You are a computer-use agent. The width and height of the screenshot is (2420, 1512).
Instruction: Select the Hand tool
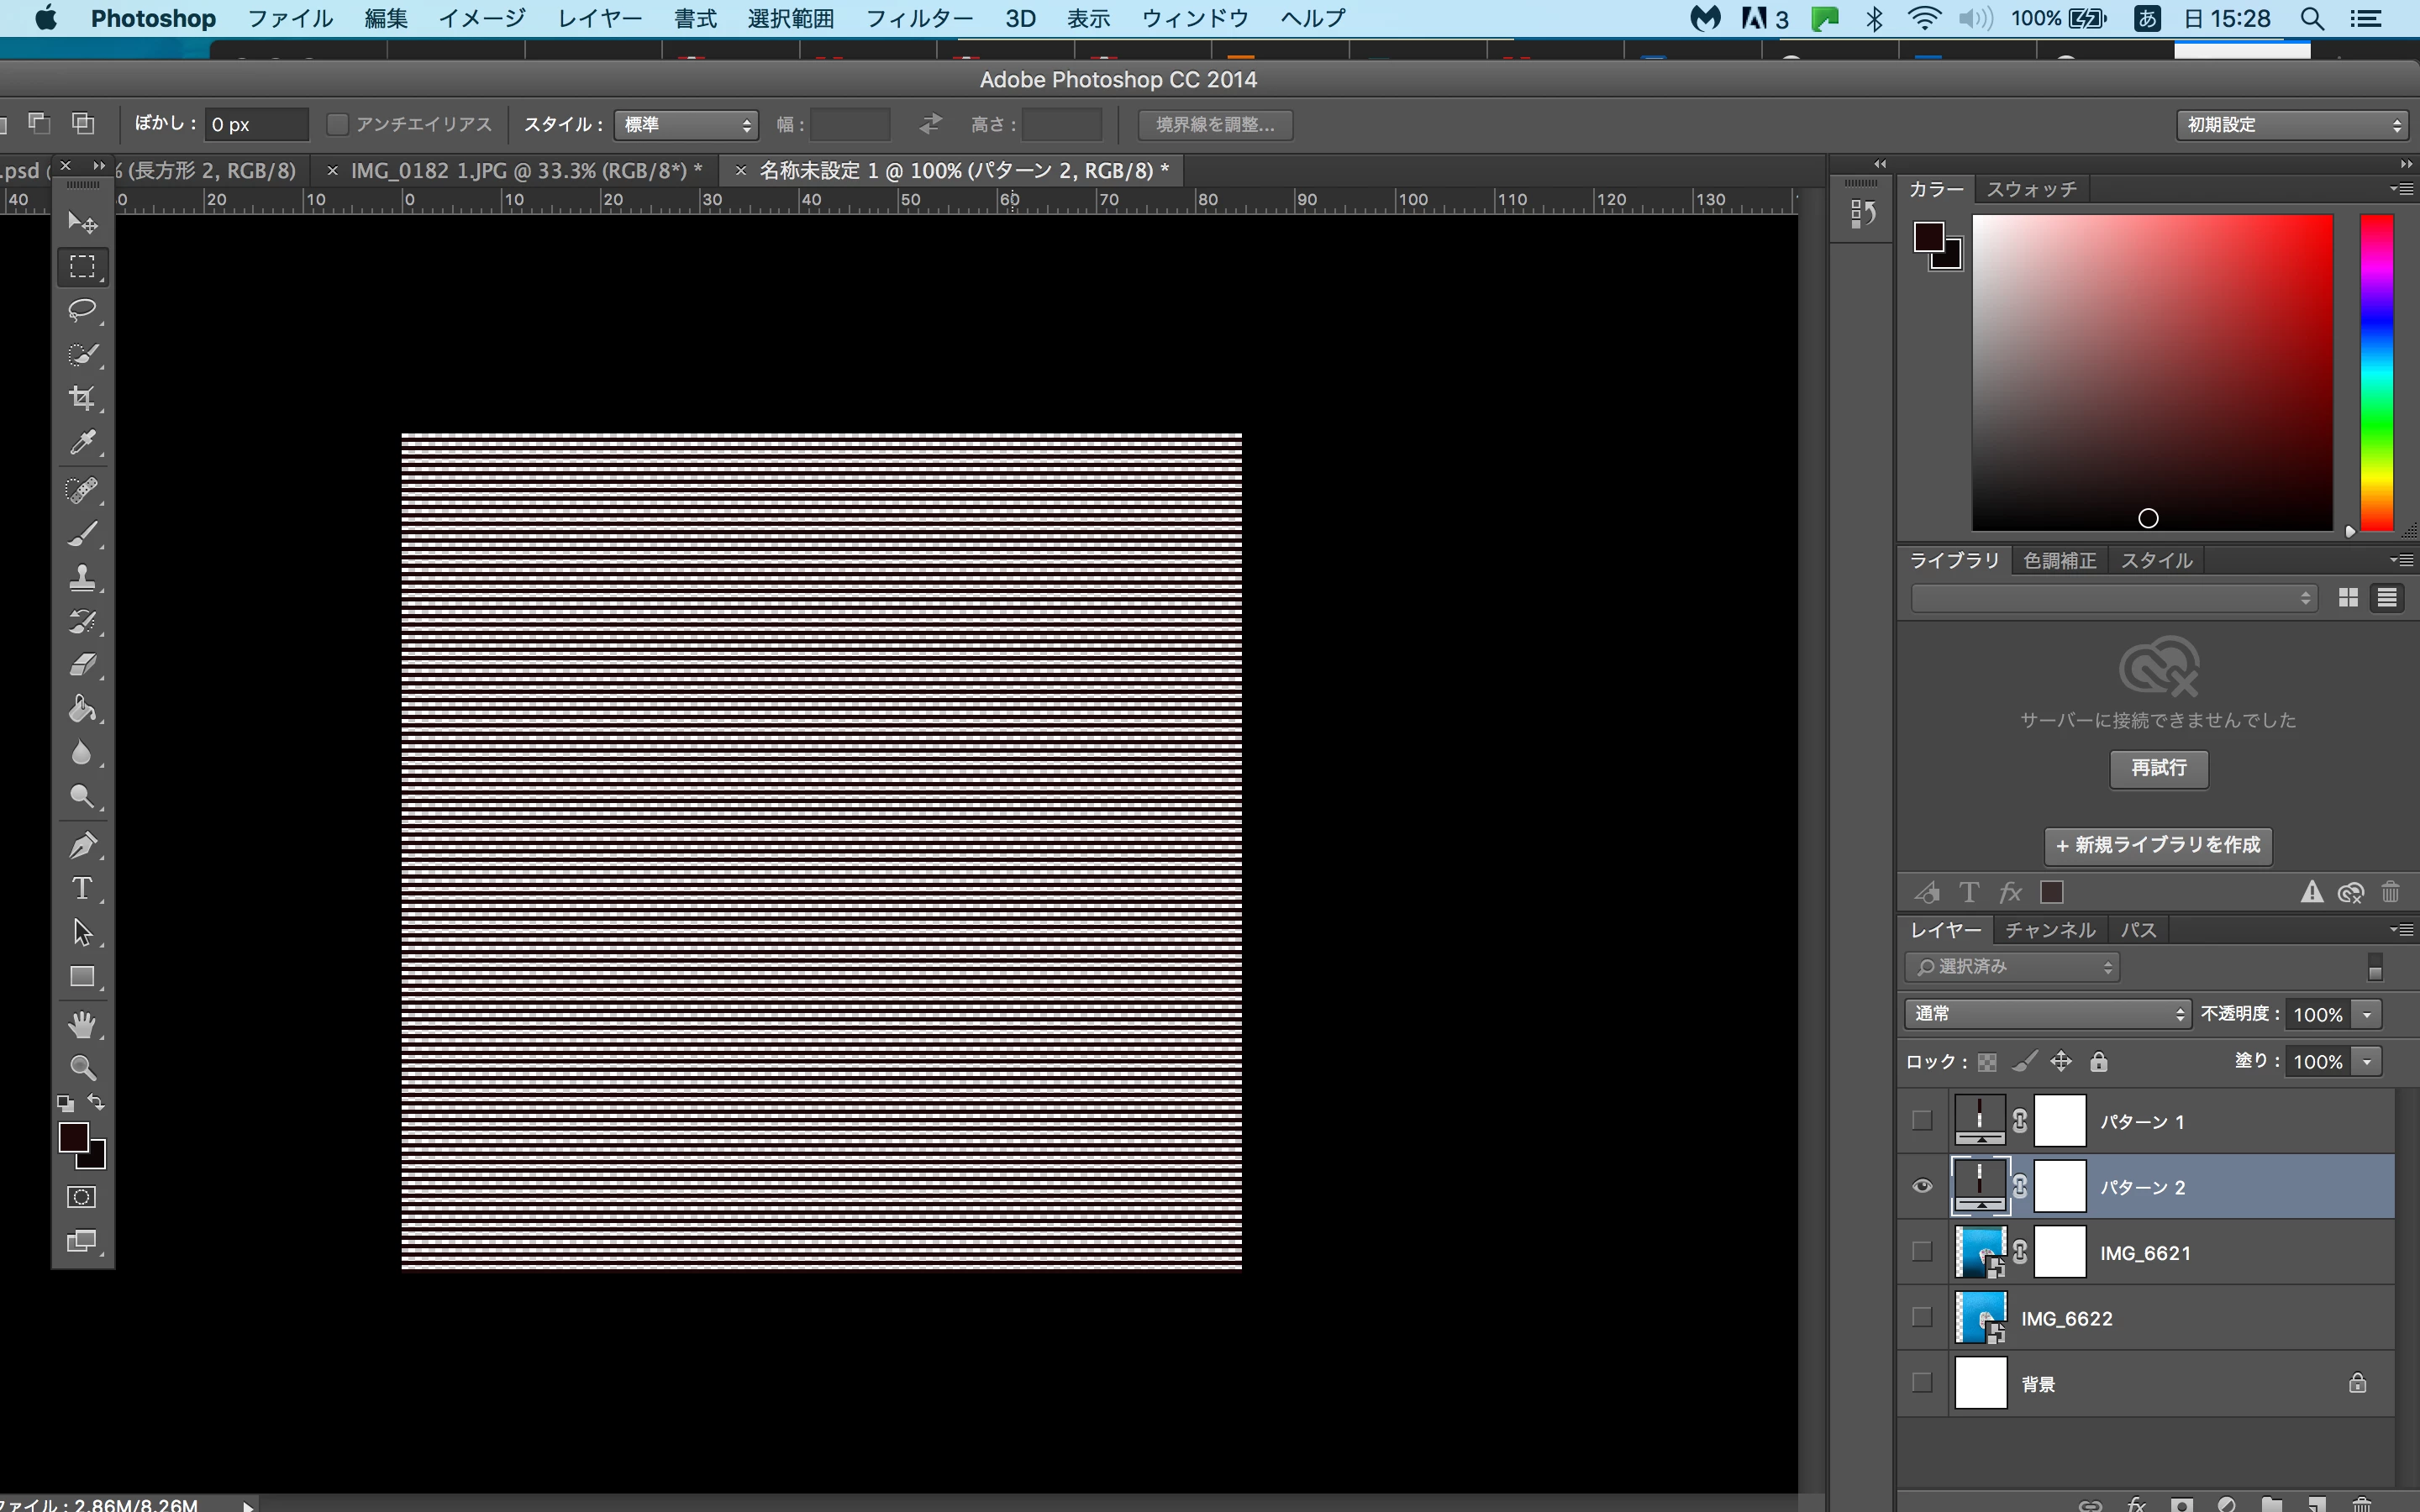[82, 1024]
